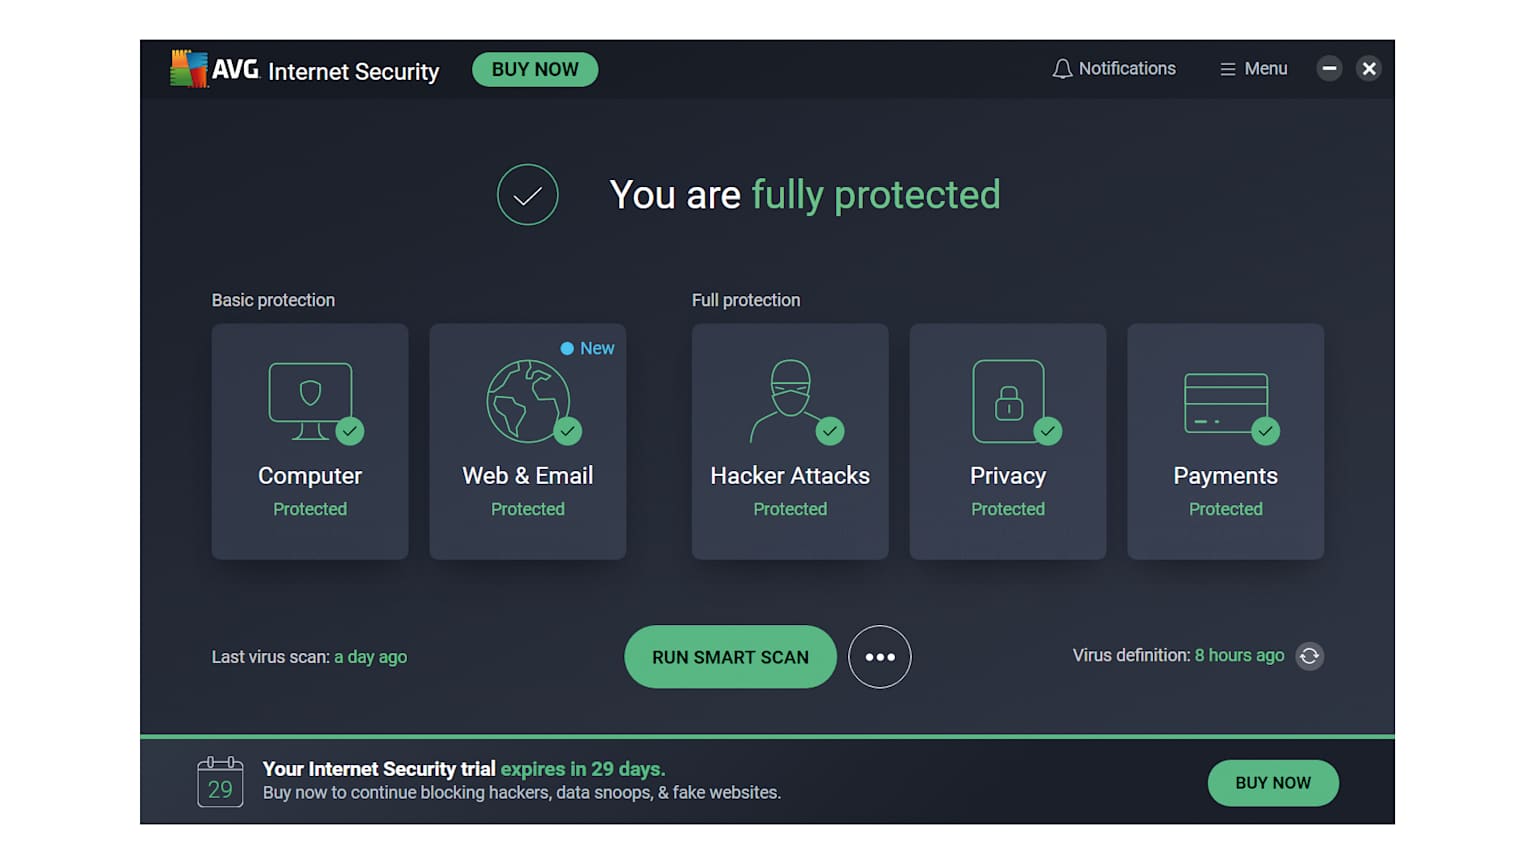The width and height of the screenshot is (1536, 864).
Task: Click the New badge on Web & Email
Action: [x=588, y=348]
